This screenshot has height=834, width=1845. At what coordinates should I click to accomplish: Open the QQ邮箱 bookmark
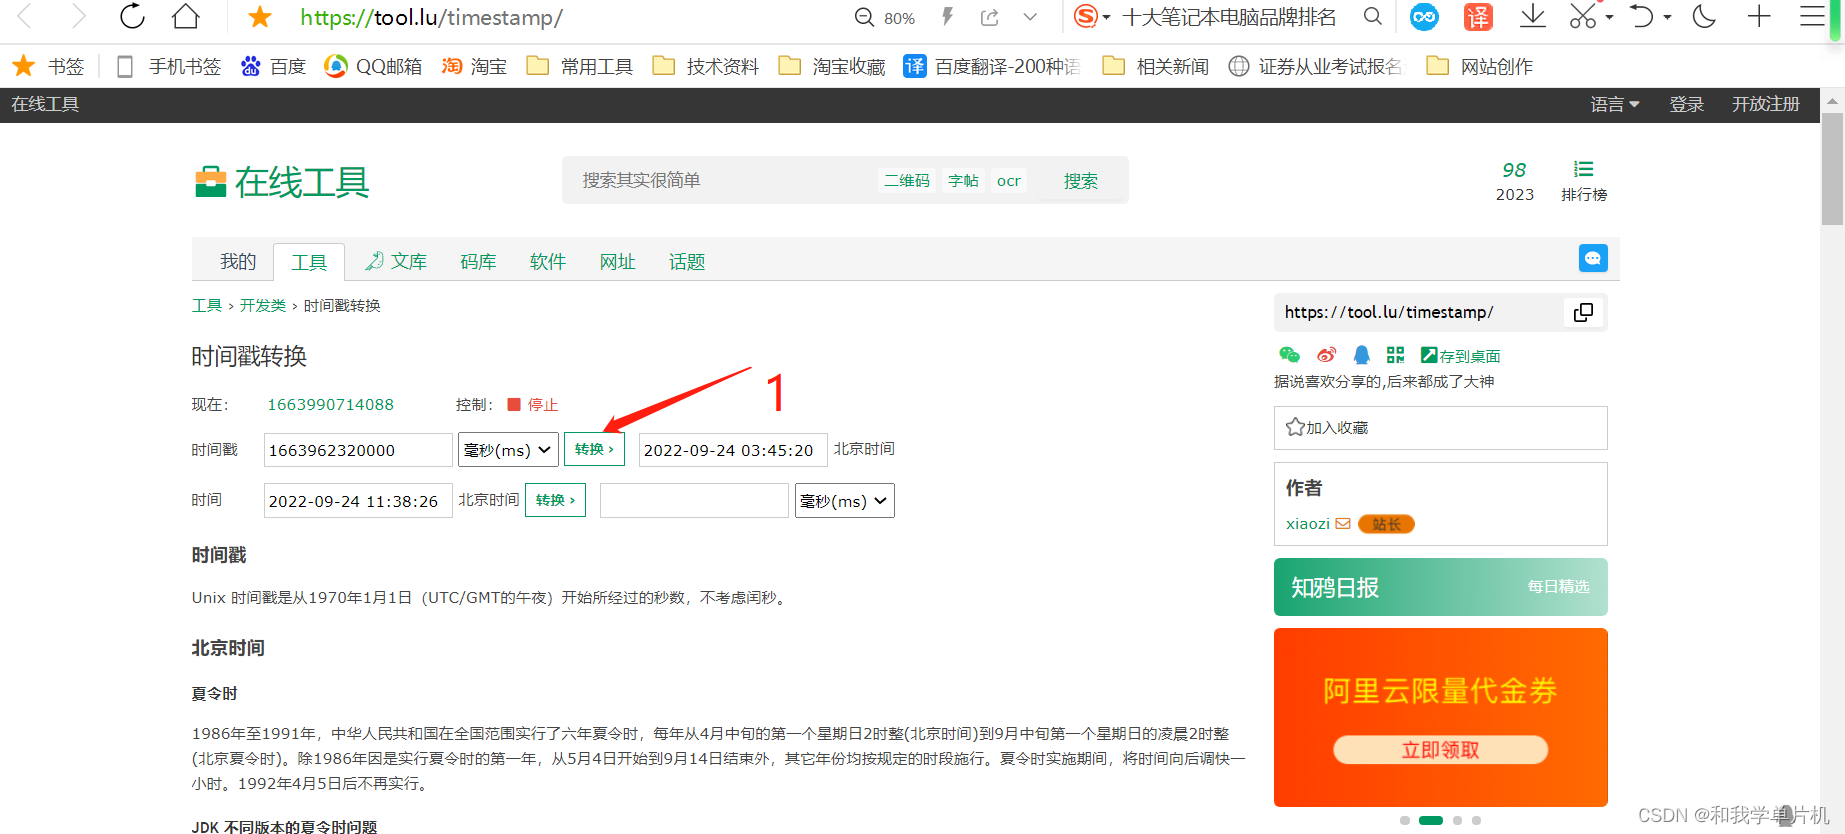point(373,66)
